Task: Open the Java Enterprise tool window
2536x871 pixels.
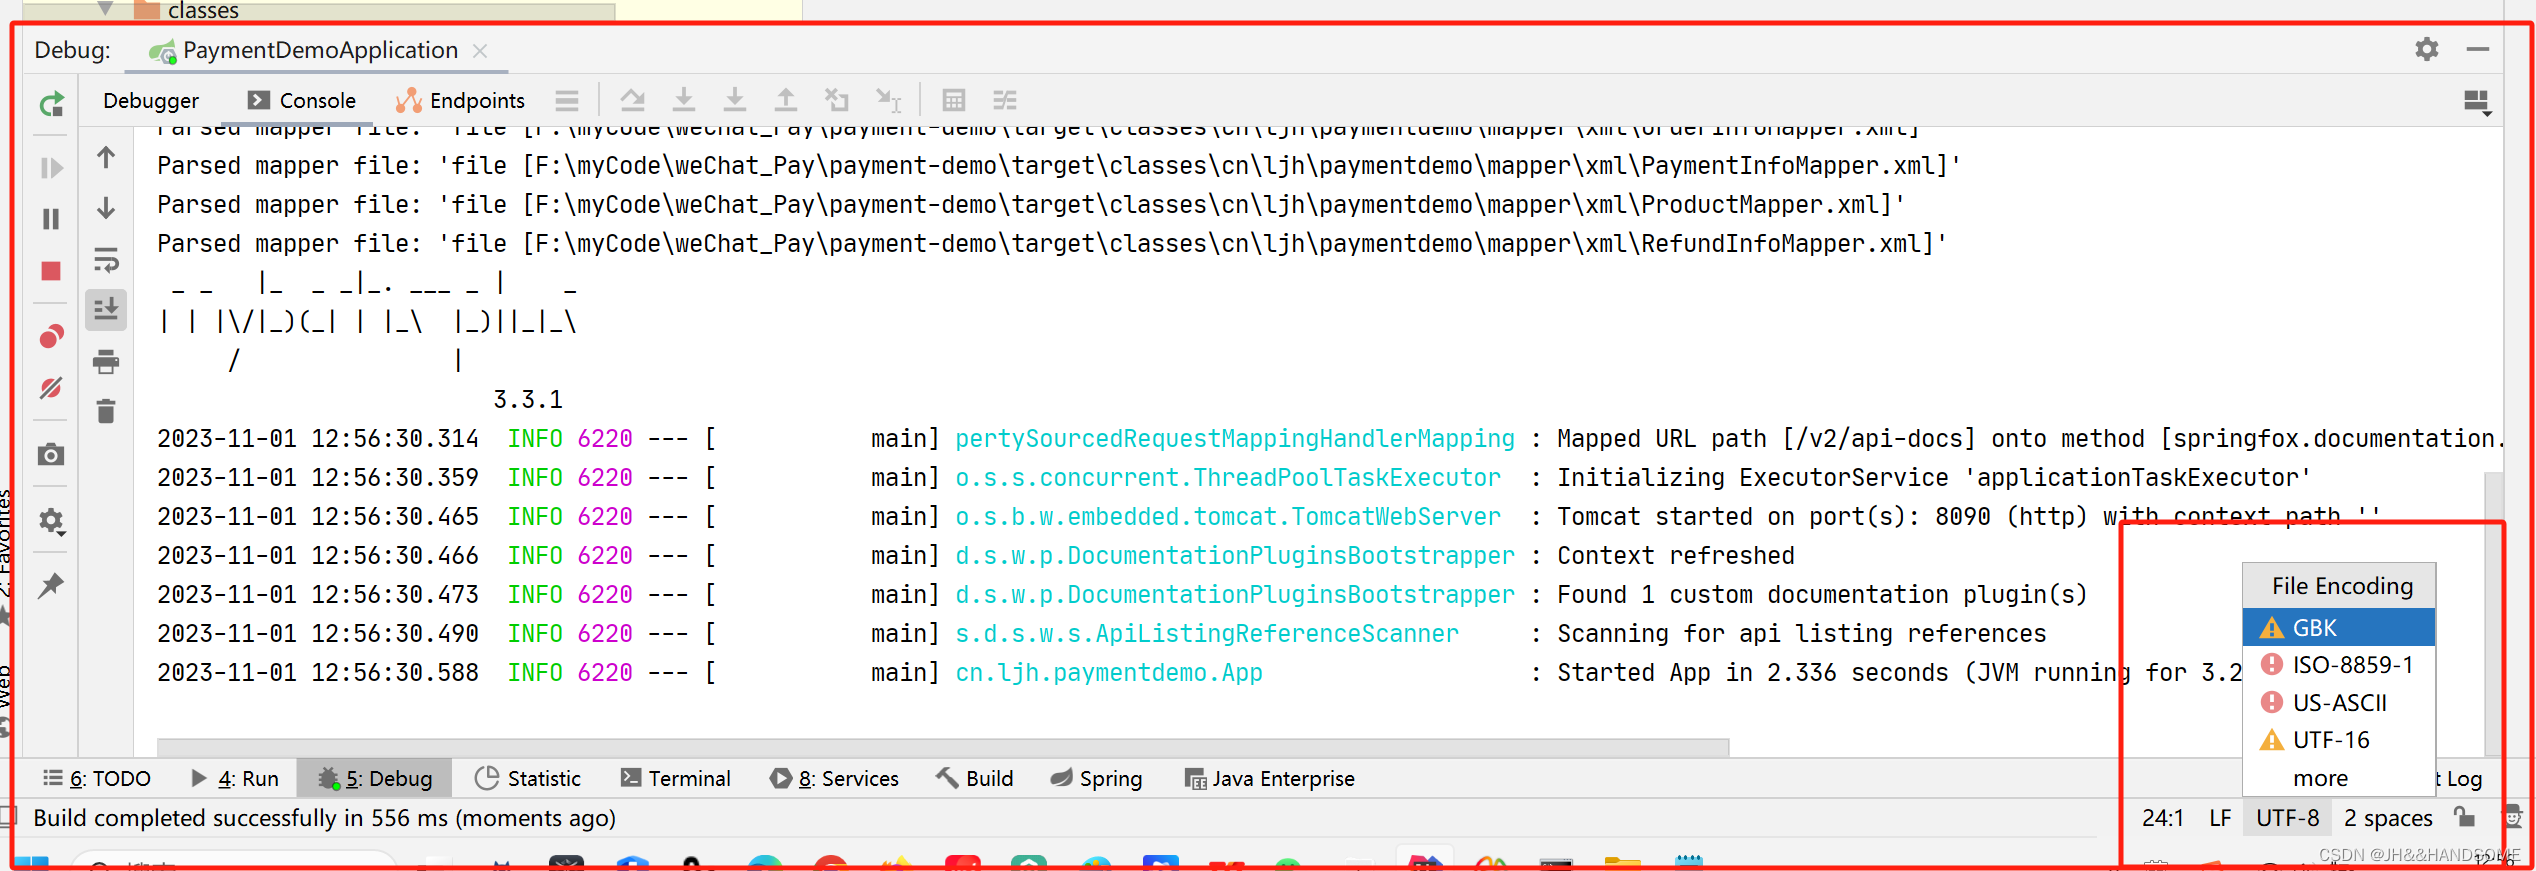Action: click(1270, 778)
